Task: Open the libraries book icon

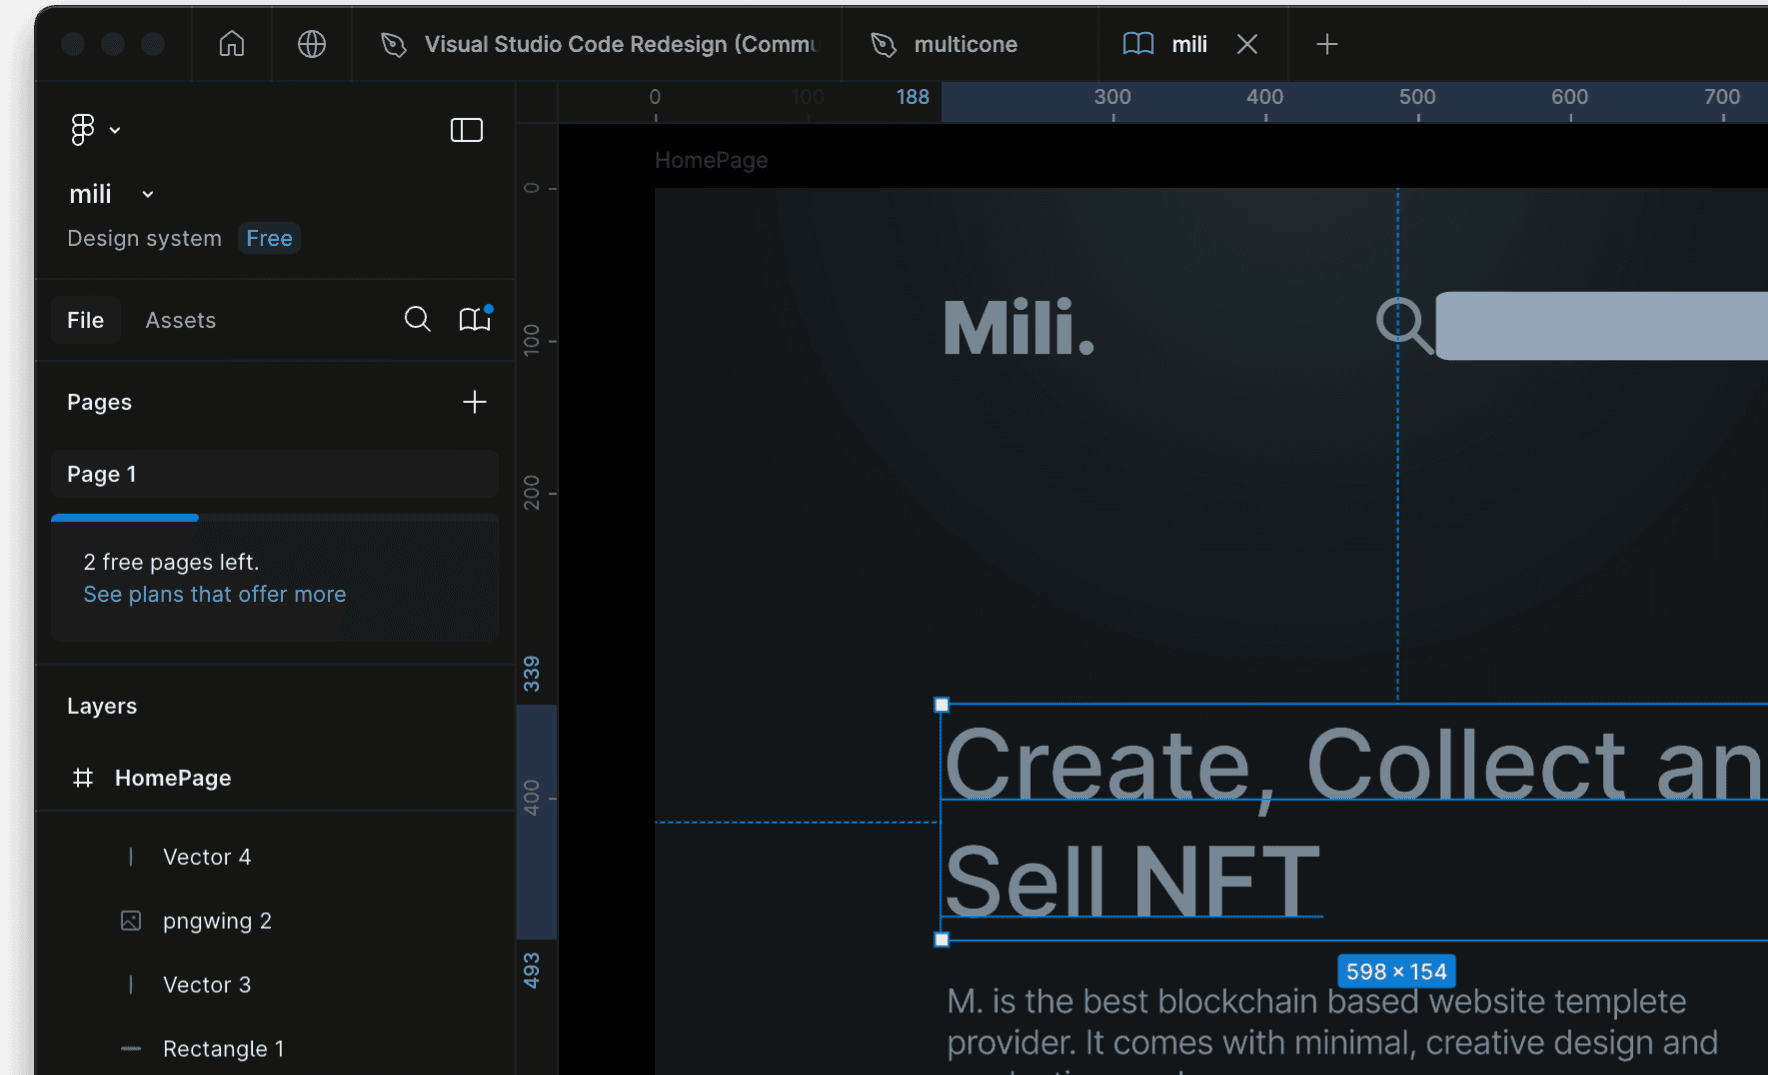Action: point(475,319)
